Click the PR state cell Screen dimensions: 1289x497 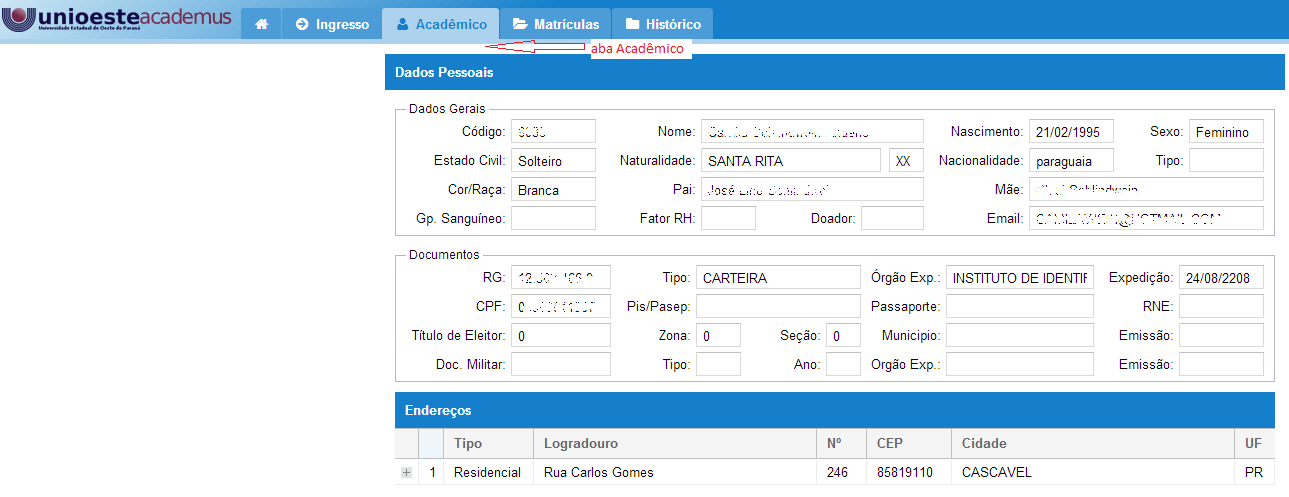pos(1255,473)
